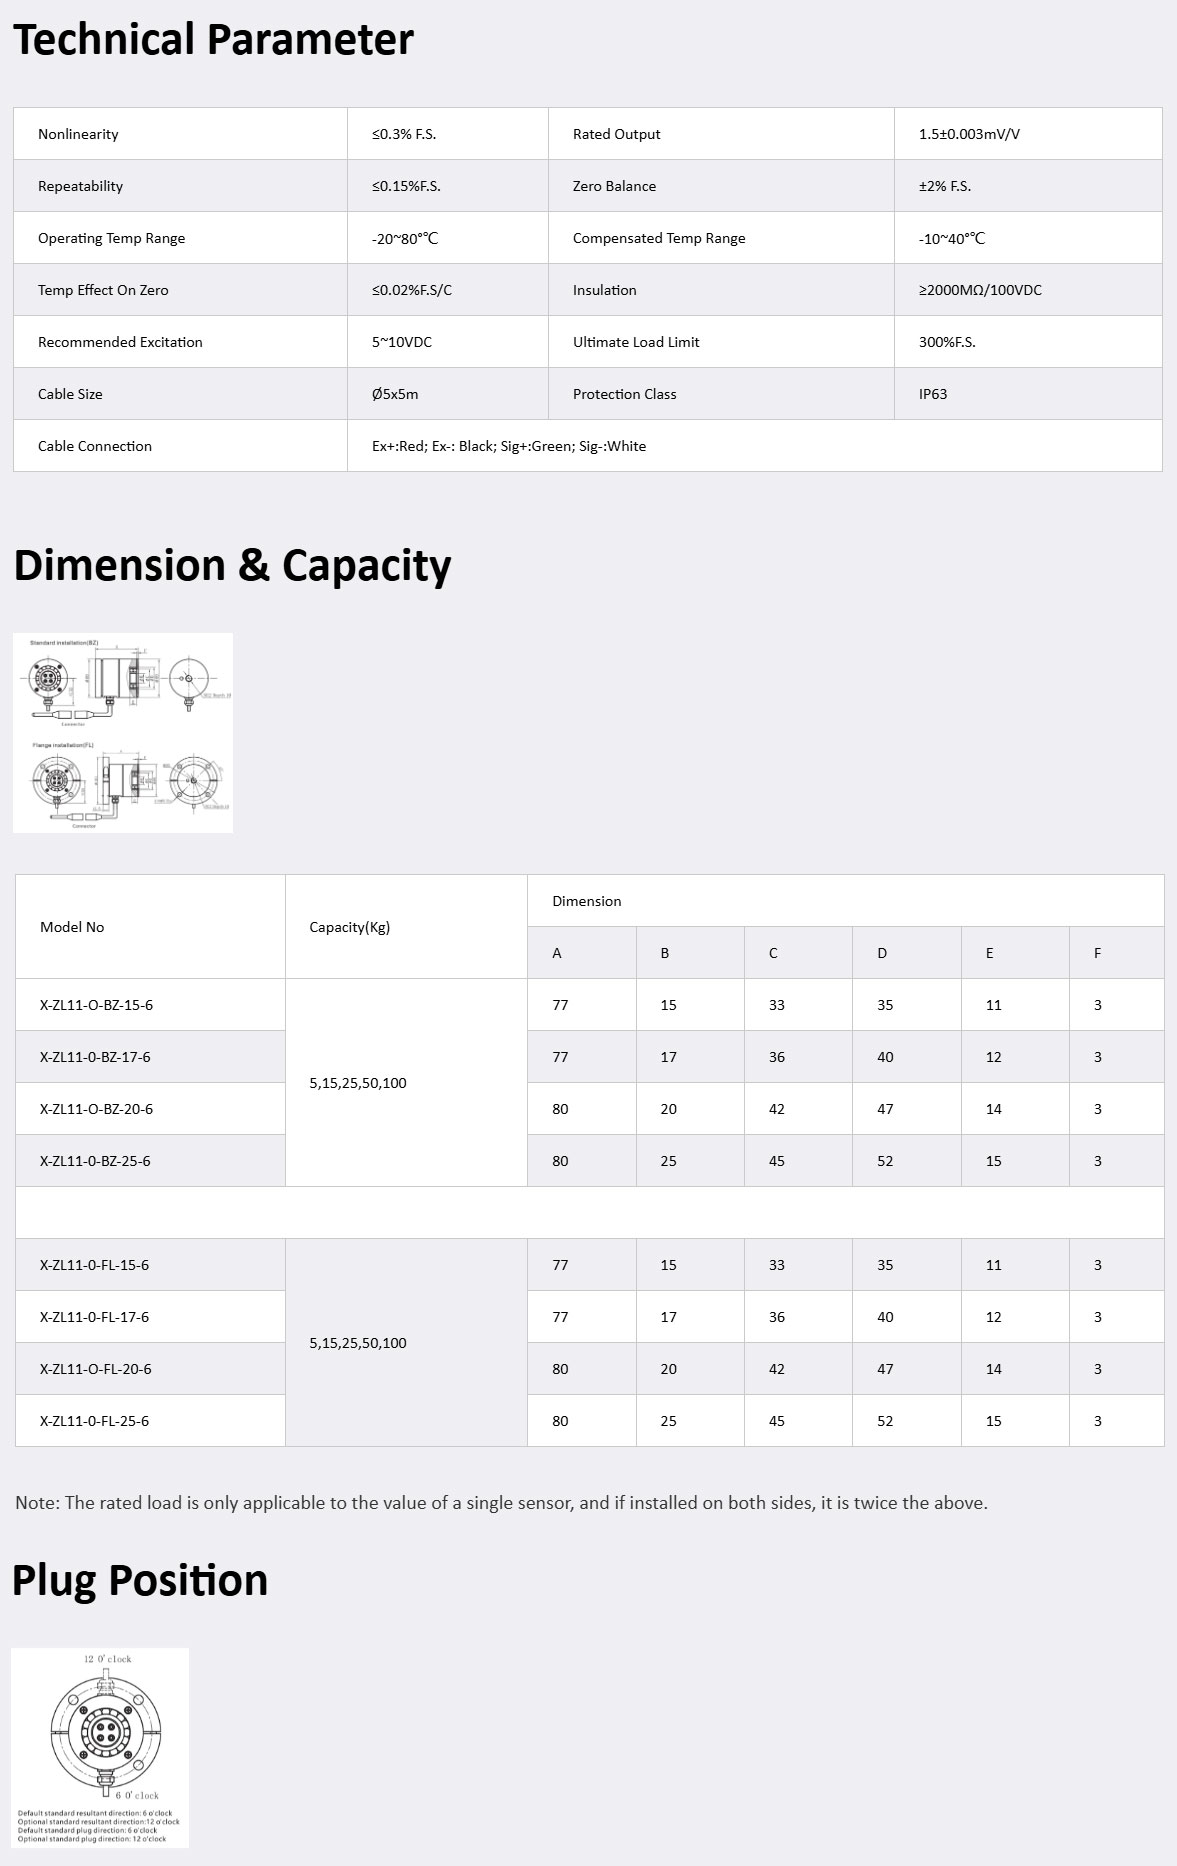Click the Nonlinearity parameter label
Viewport: 1177px width, 1866px height.
coord(78,134)
